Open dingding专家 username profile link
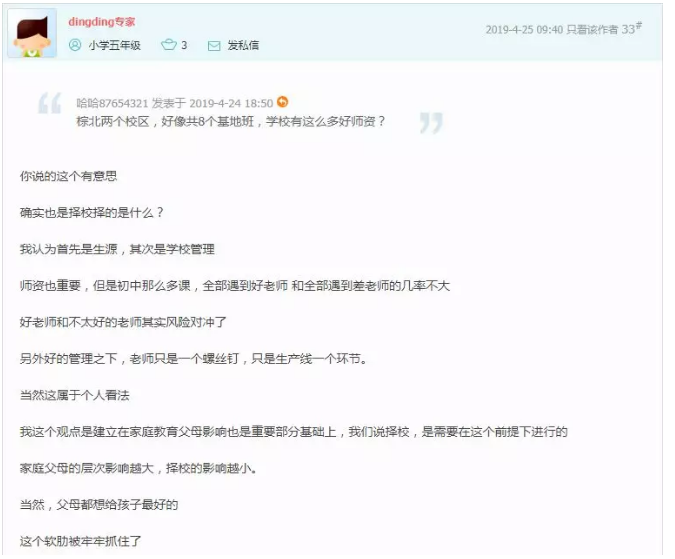675x559 pixels. point(102,22)
